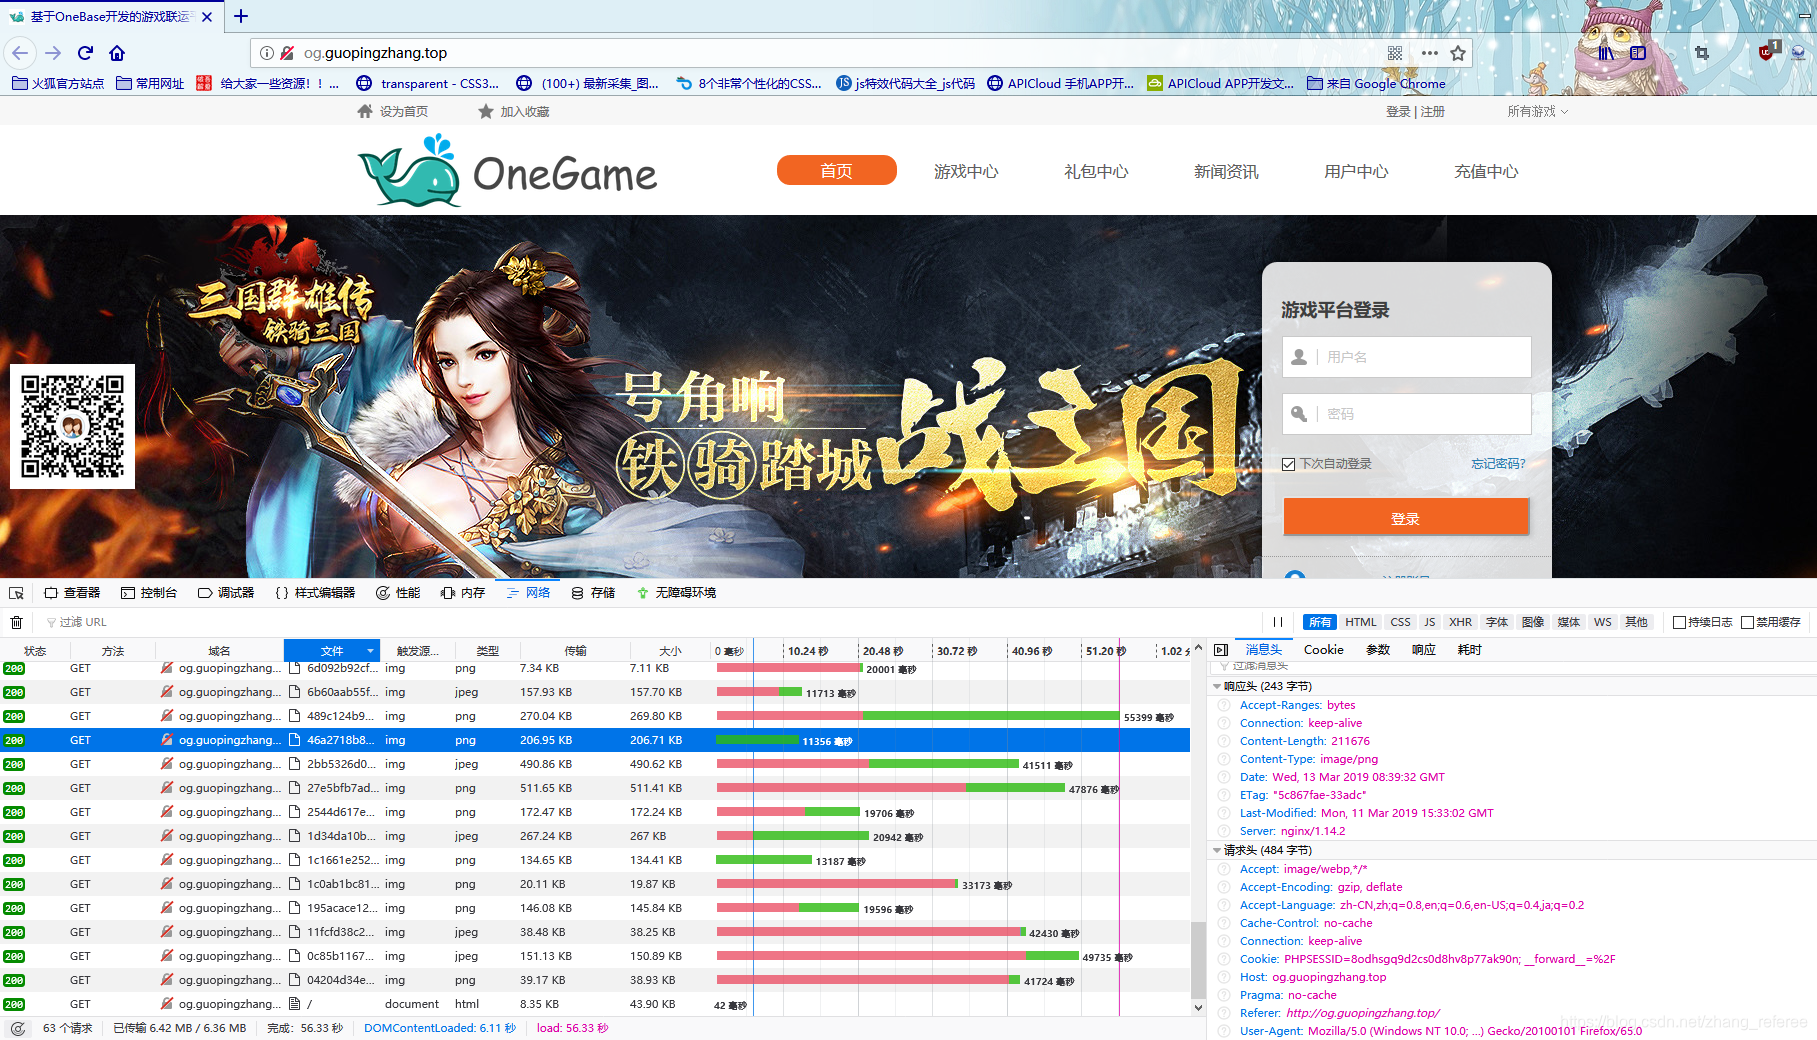
Task: Toggle the 下次自动登录 checkbox
Action: coord(1288,464)
